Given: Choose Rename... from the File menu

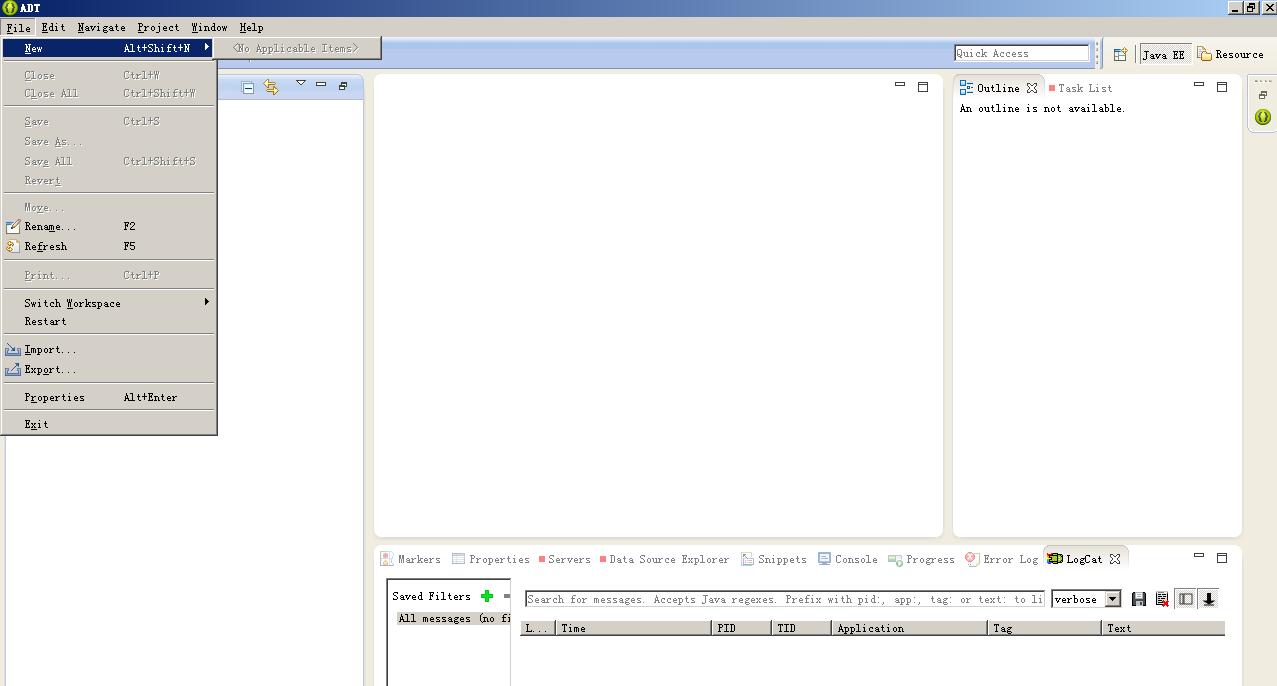Looking at the screenshot, I should 108,227.
